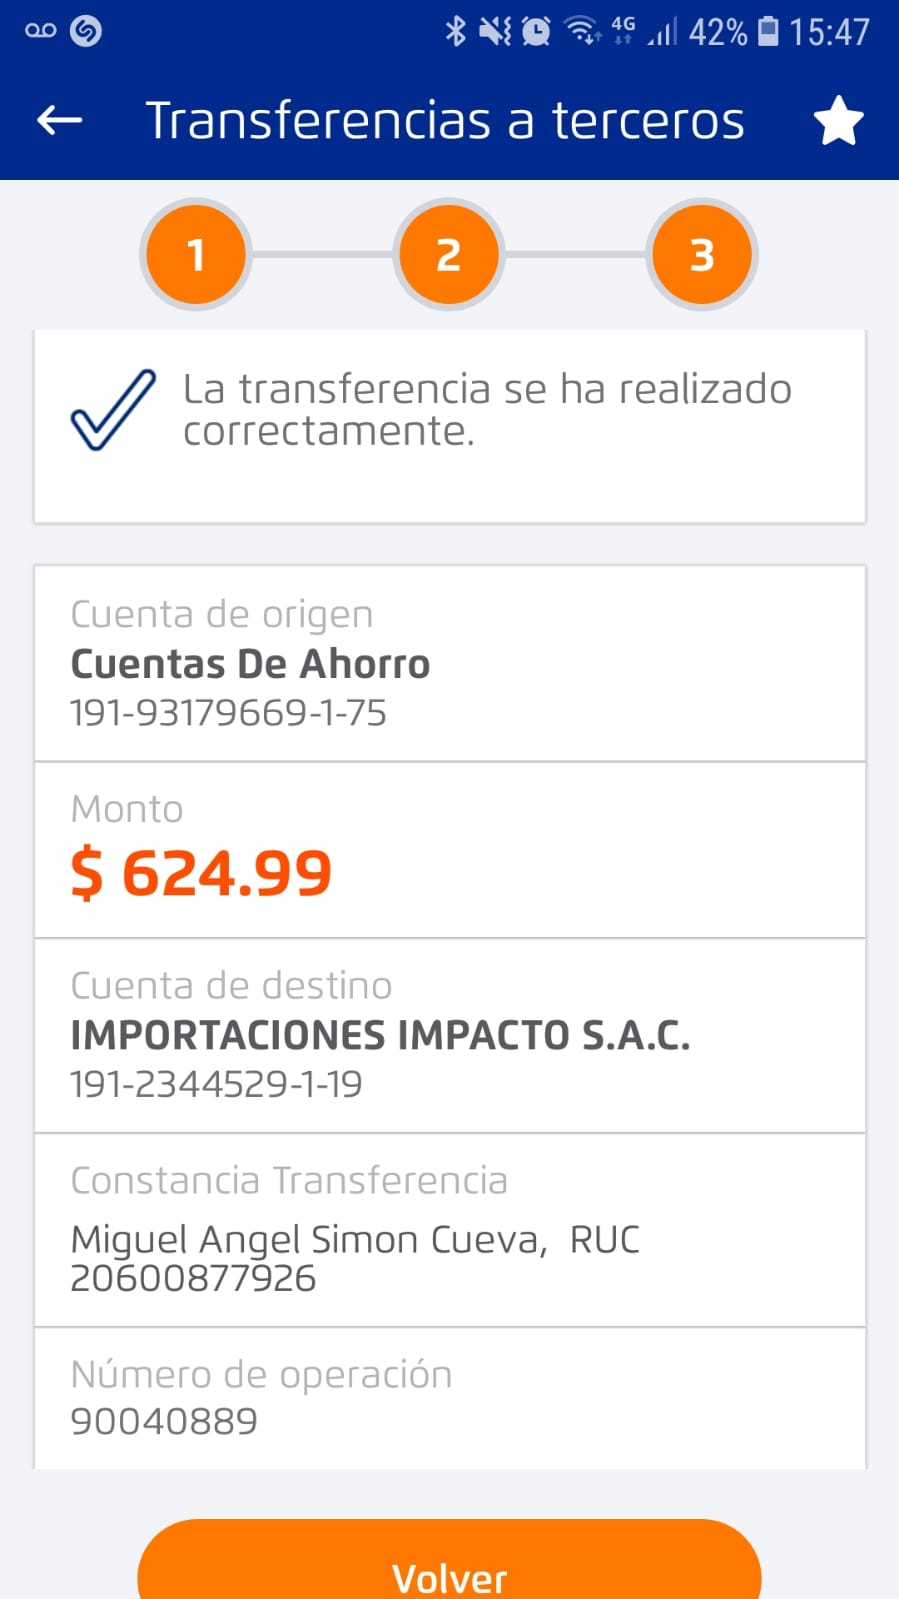Tap the muted sound status icon
The image size is (899, 1599).
[494, 31]
